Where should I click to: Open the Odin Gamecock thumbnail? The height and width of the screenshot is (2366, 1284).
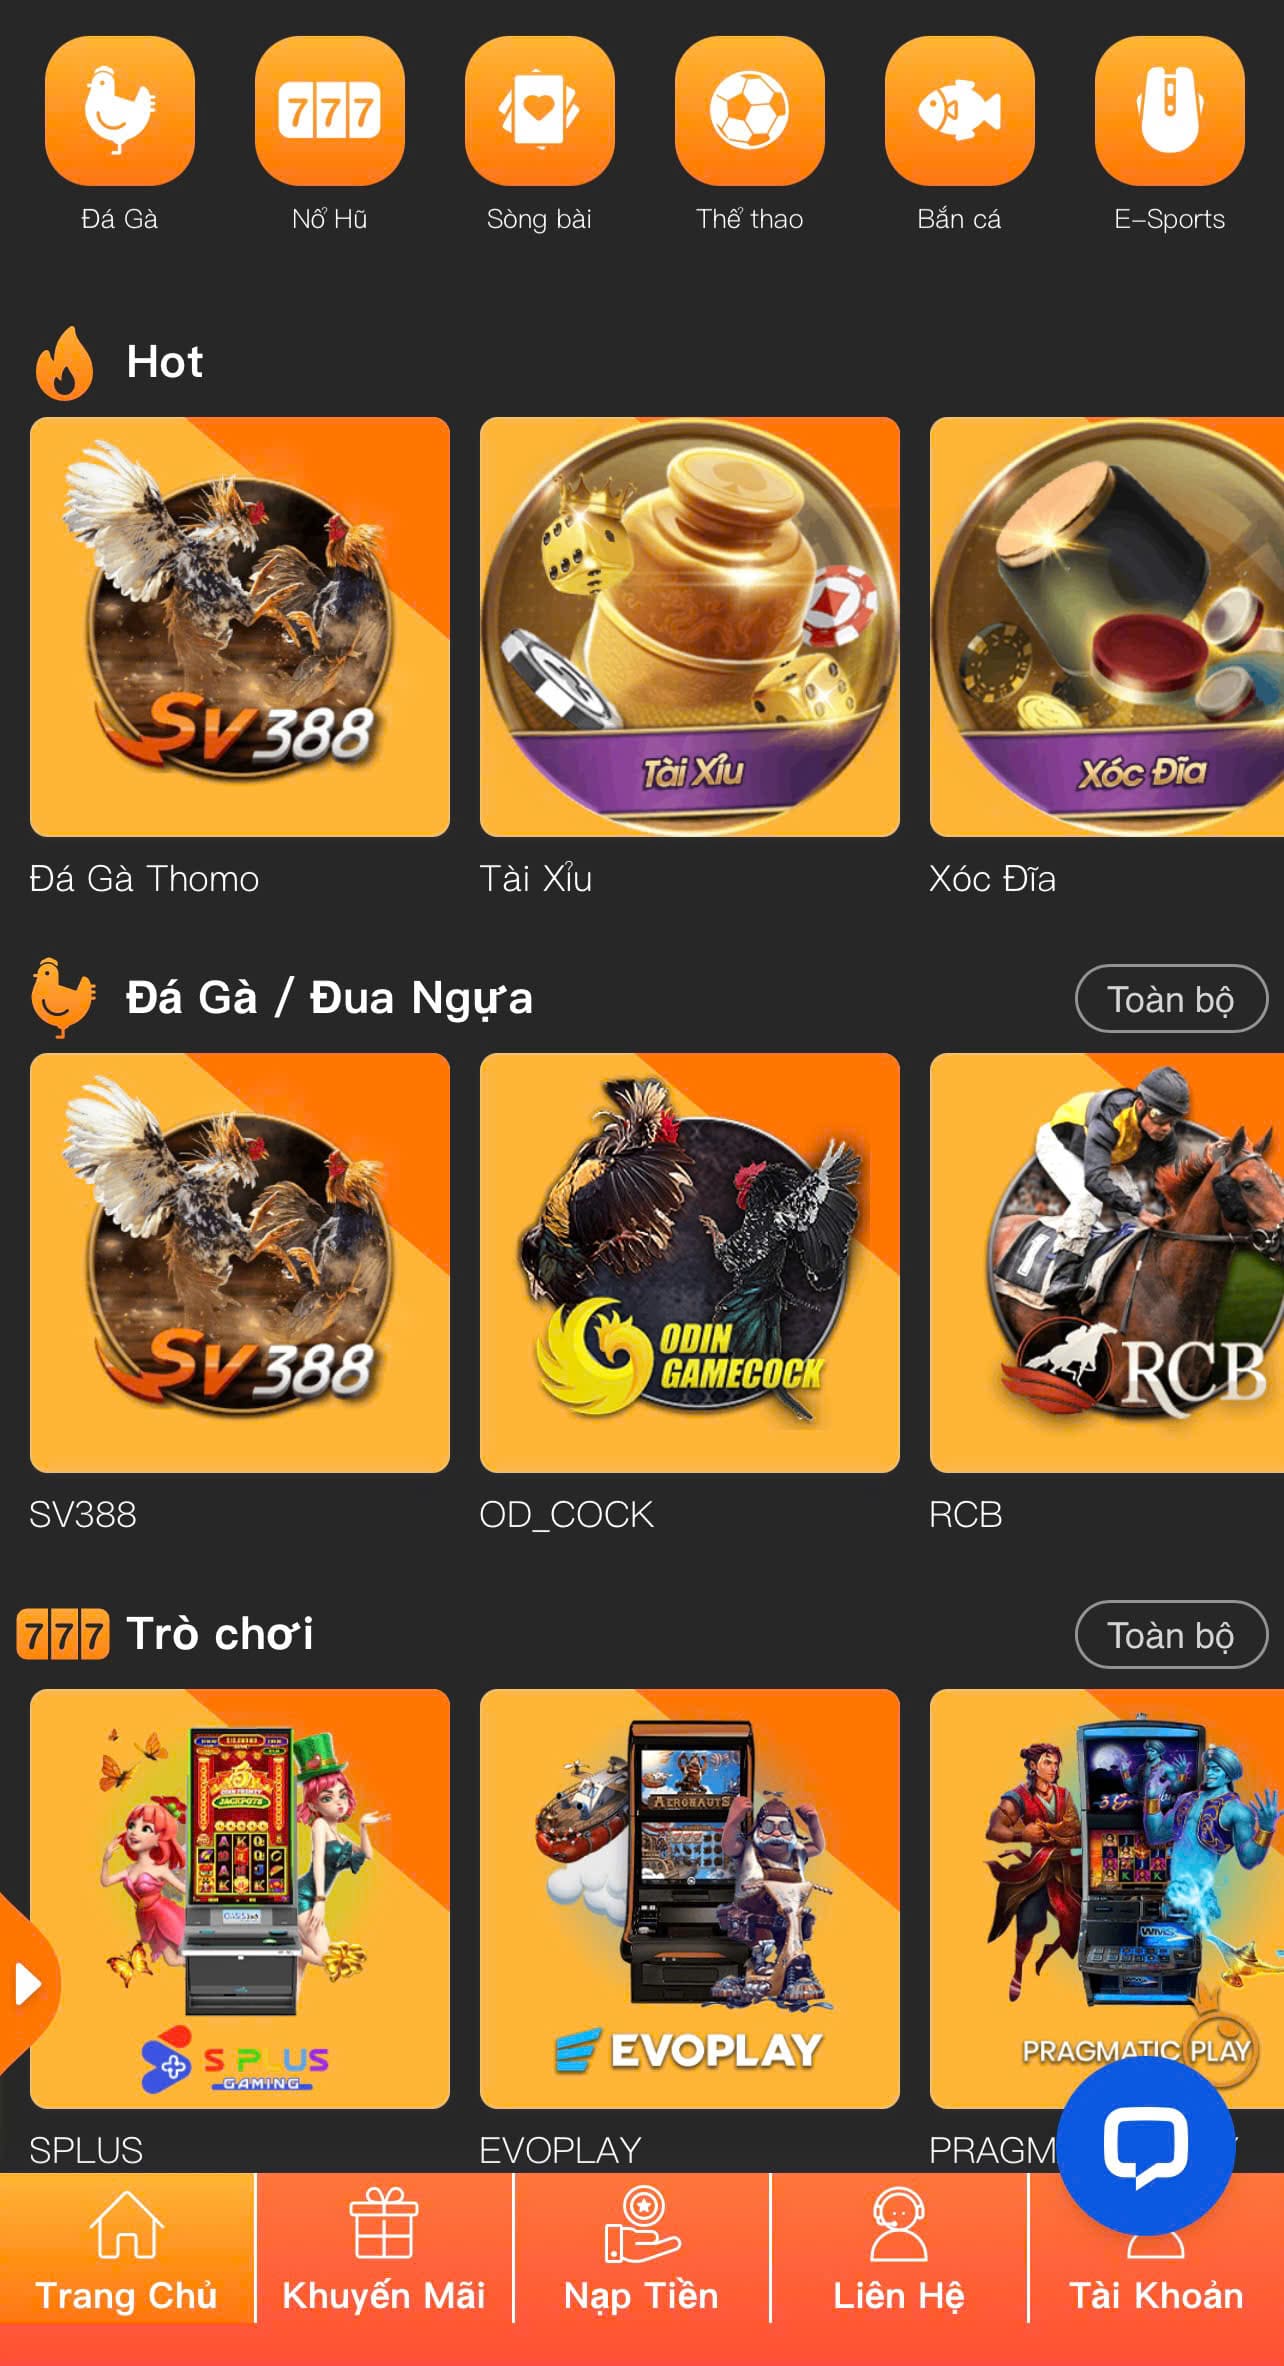tap(690, 1263)
